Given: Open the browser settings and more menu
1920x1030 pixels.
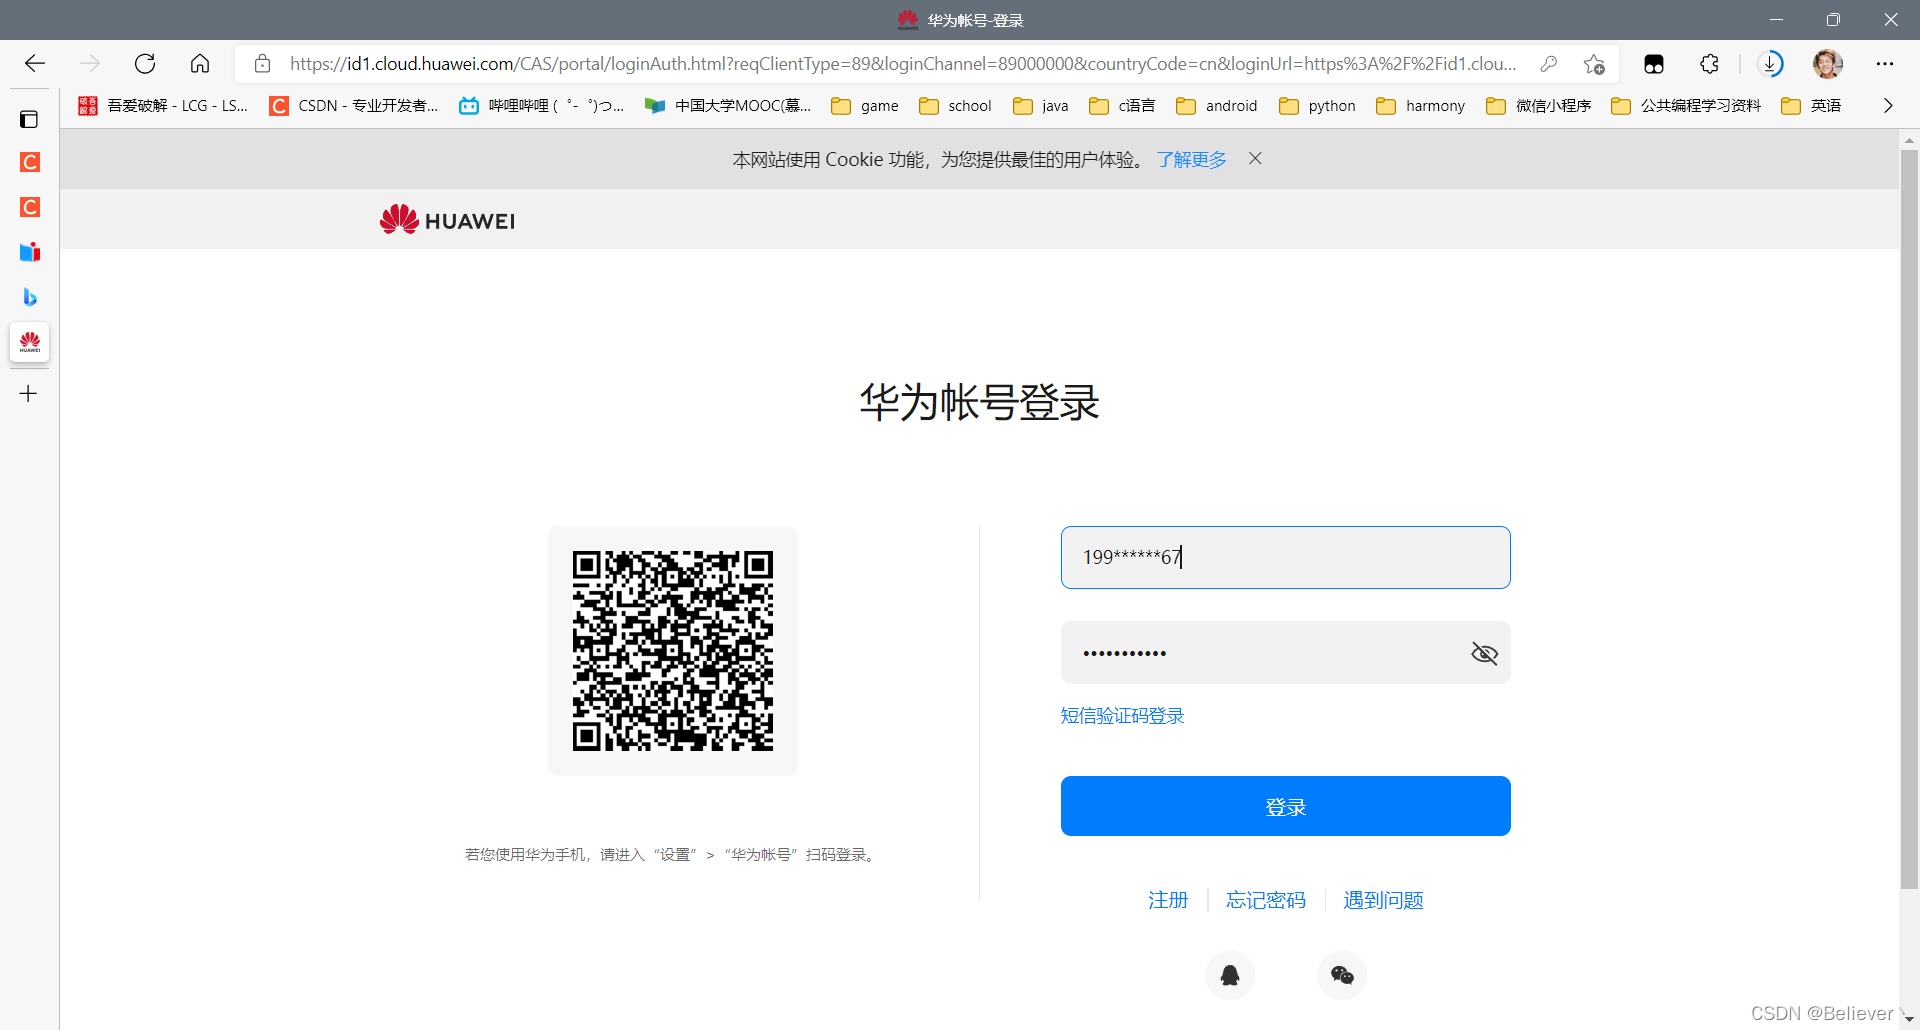Looking at the screenshot, I should pos(1885,64).
